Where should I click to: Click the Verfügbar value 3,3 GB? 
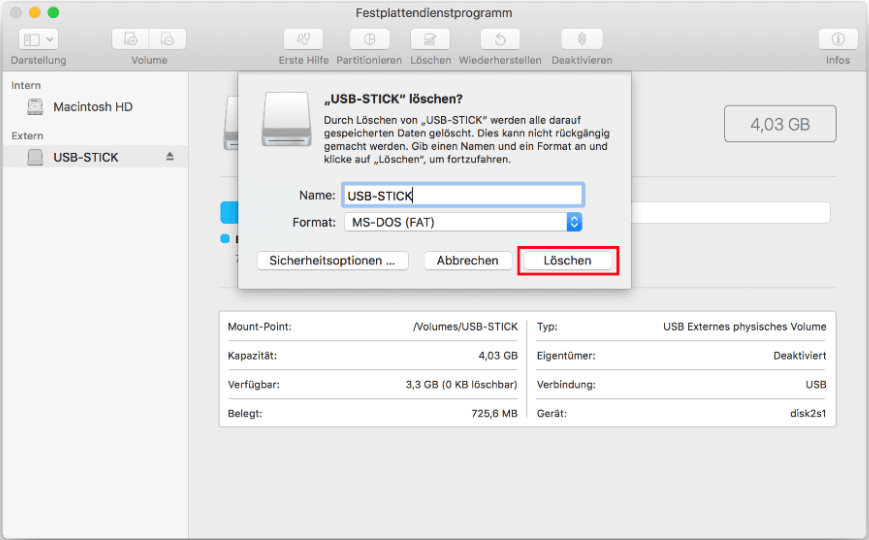point(461,385)
